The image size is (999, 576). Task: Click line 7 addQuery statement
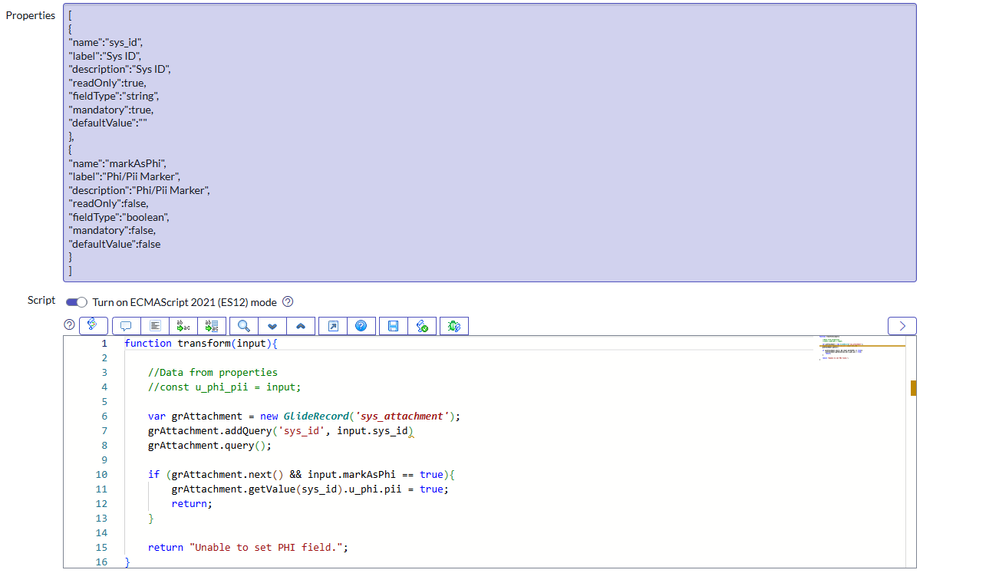click(x=280, y=431)
